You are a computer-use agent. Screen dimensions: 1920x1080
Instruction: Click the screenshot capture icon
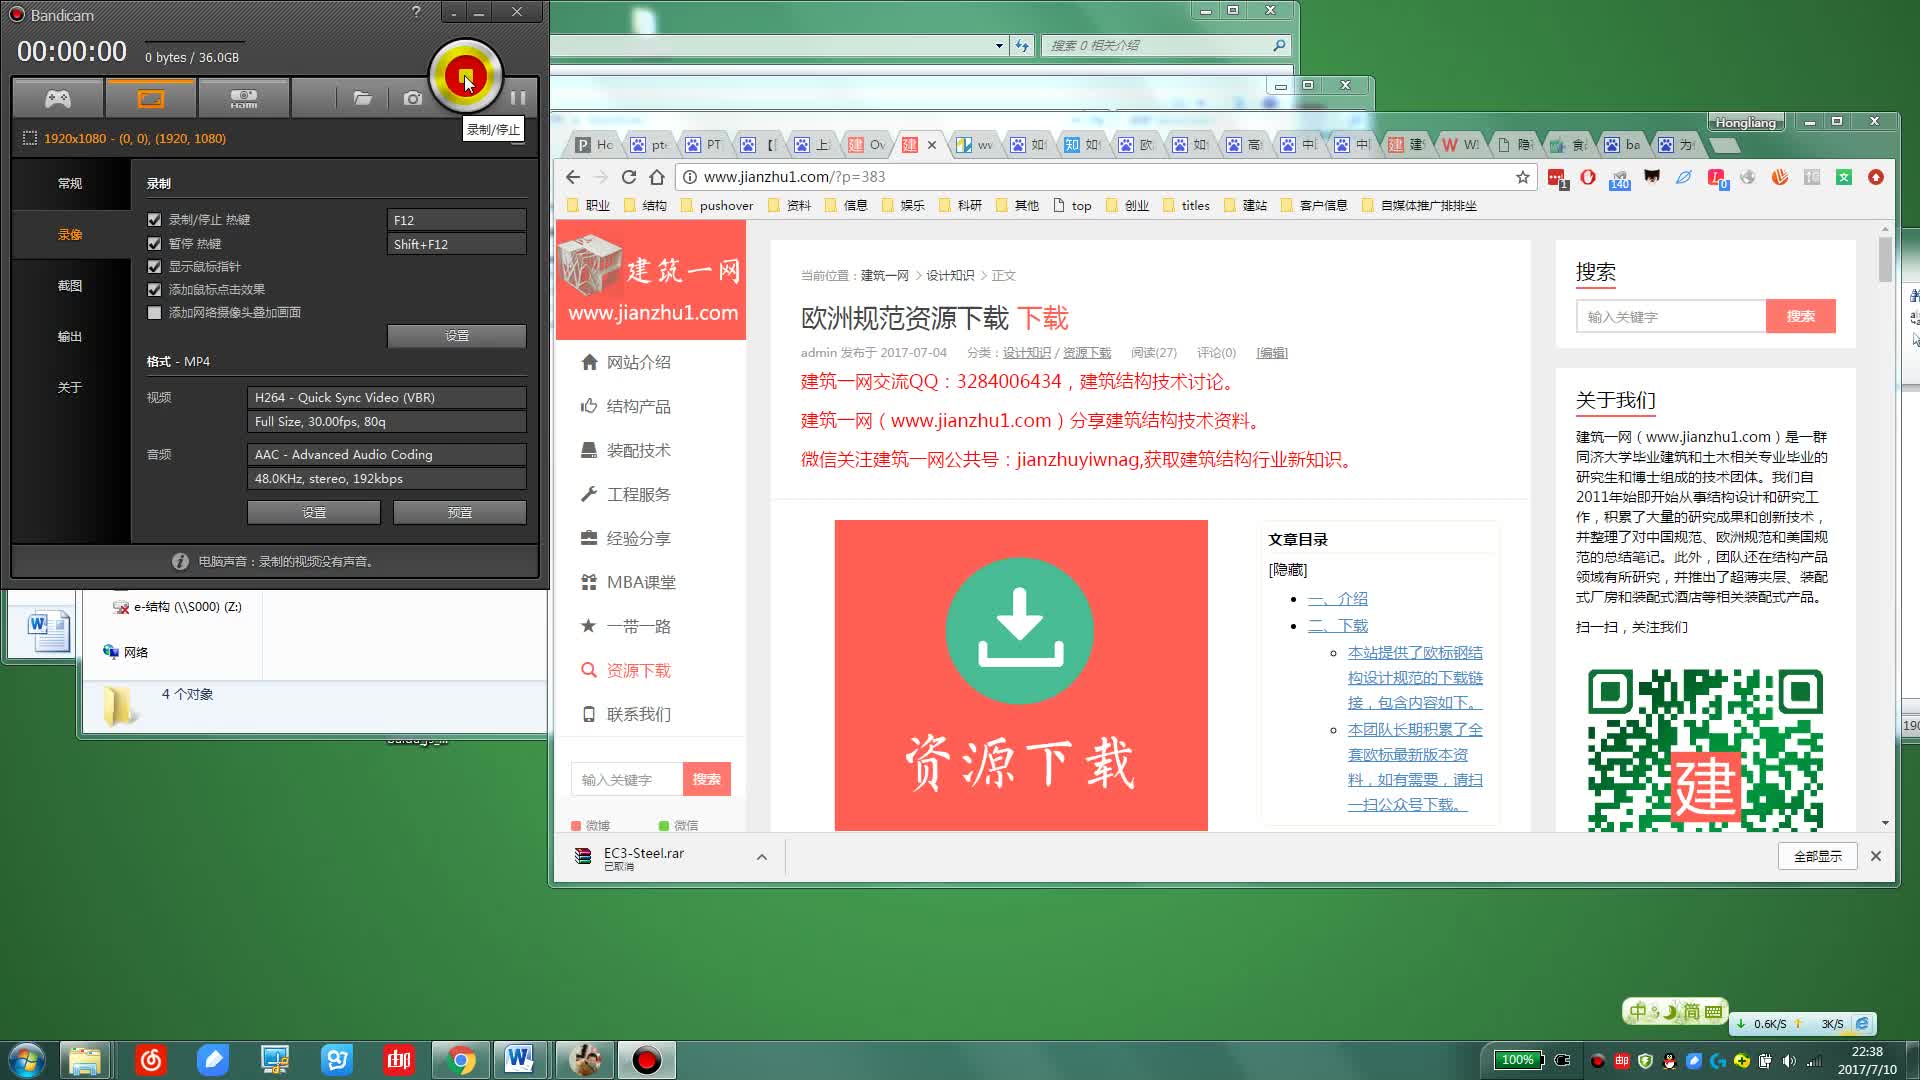point(413,98)
